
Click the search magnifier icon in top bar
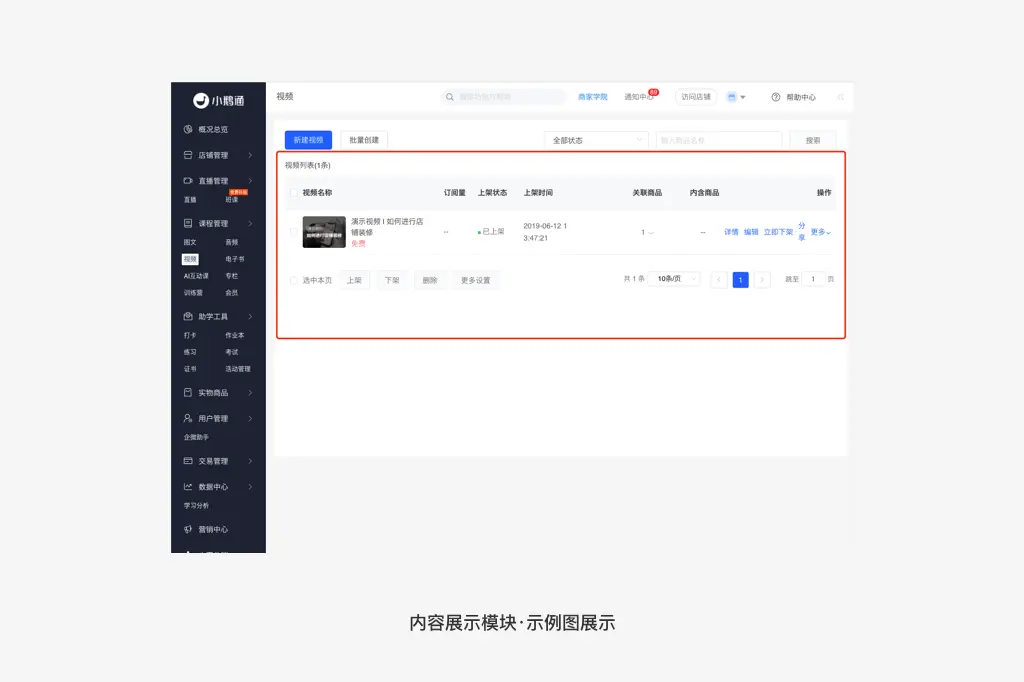tap(450, 97)
